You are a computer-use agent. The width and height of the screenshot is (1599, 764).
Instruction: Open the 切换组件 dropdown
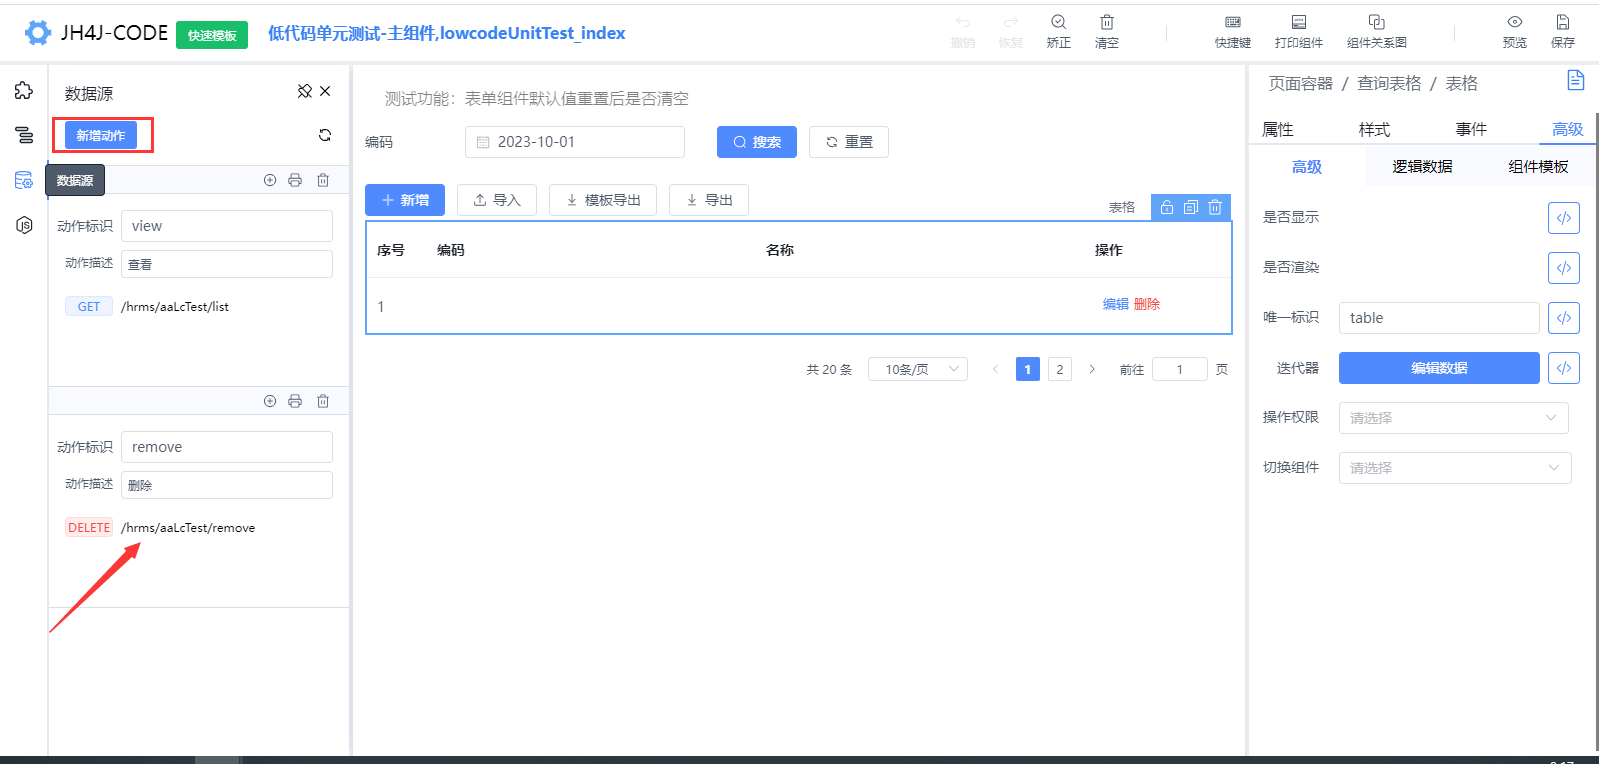[x=1455, y=468]
